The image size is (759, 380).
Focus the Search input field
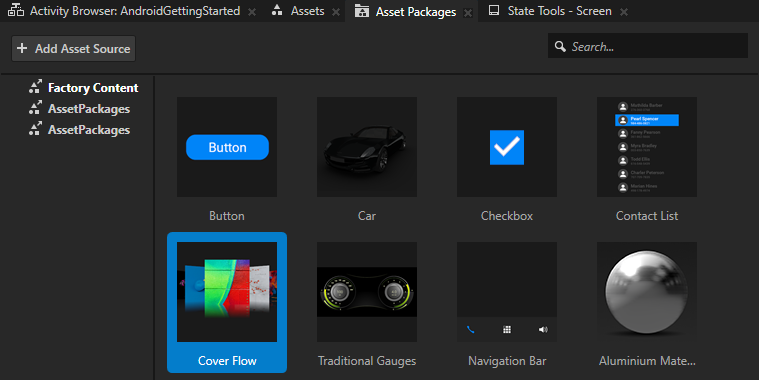[648, 46]
